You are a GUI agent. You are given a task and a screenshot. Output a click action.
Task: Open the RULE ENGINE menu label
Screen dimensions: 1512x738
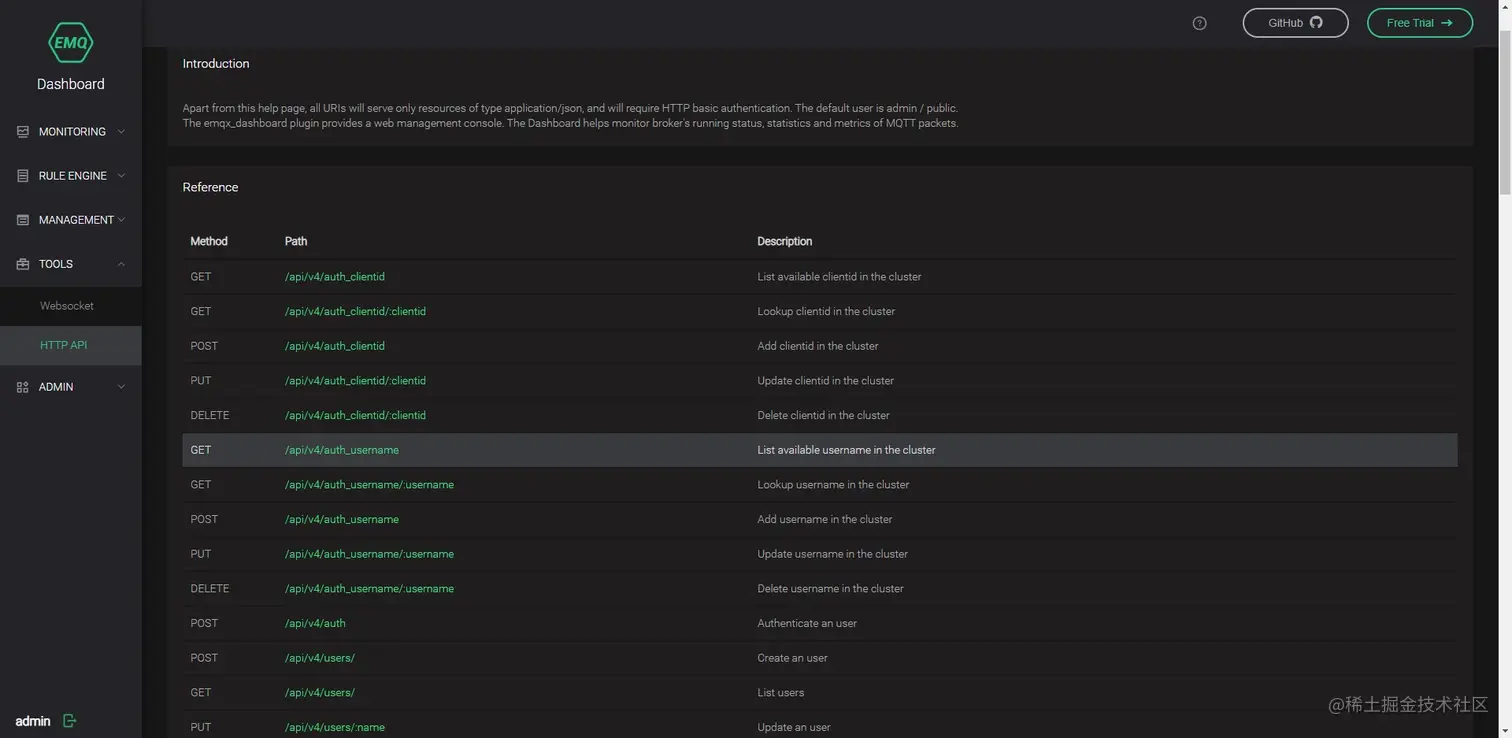73,176
